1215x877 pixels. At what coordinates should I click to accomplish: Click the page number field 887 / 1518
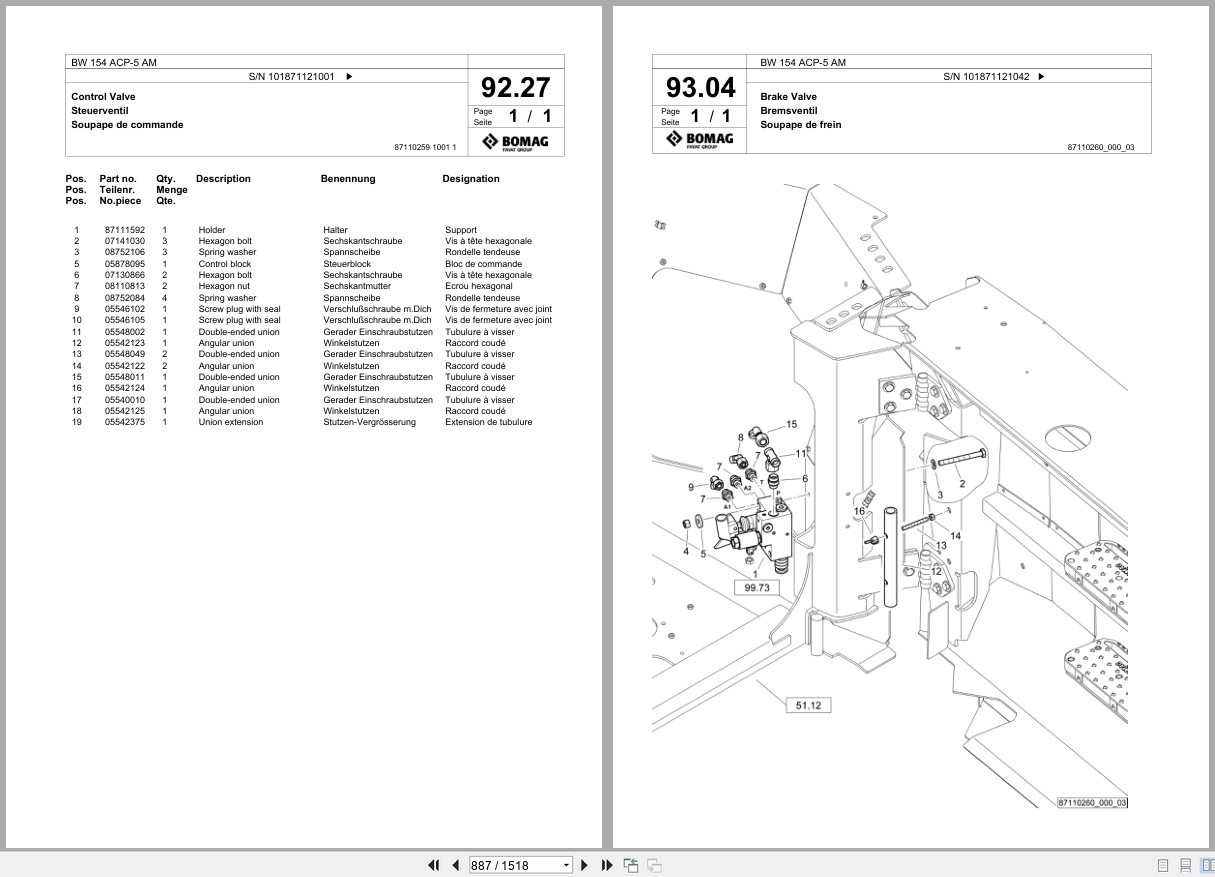(x=514, y=865)
